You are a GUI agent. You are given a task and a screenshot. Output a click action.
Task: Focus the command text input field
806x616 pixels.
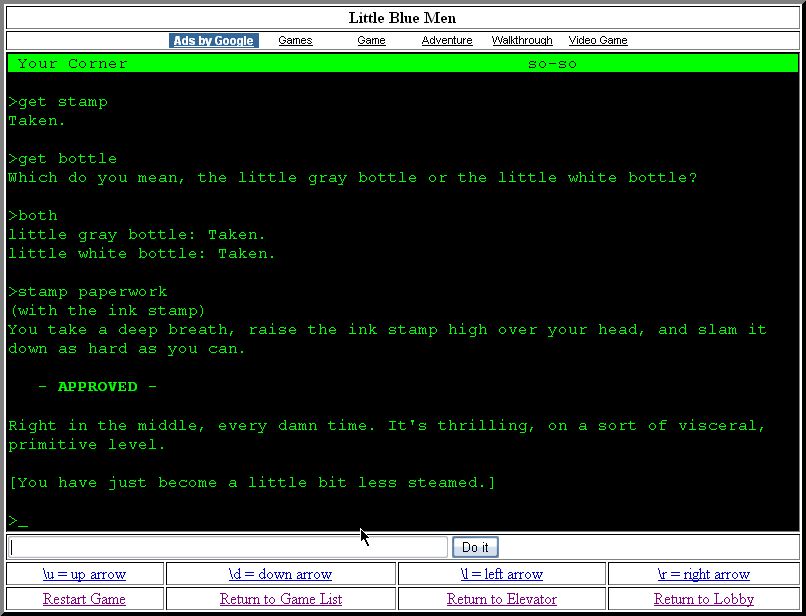tap(228, 547)
